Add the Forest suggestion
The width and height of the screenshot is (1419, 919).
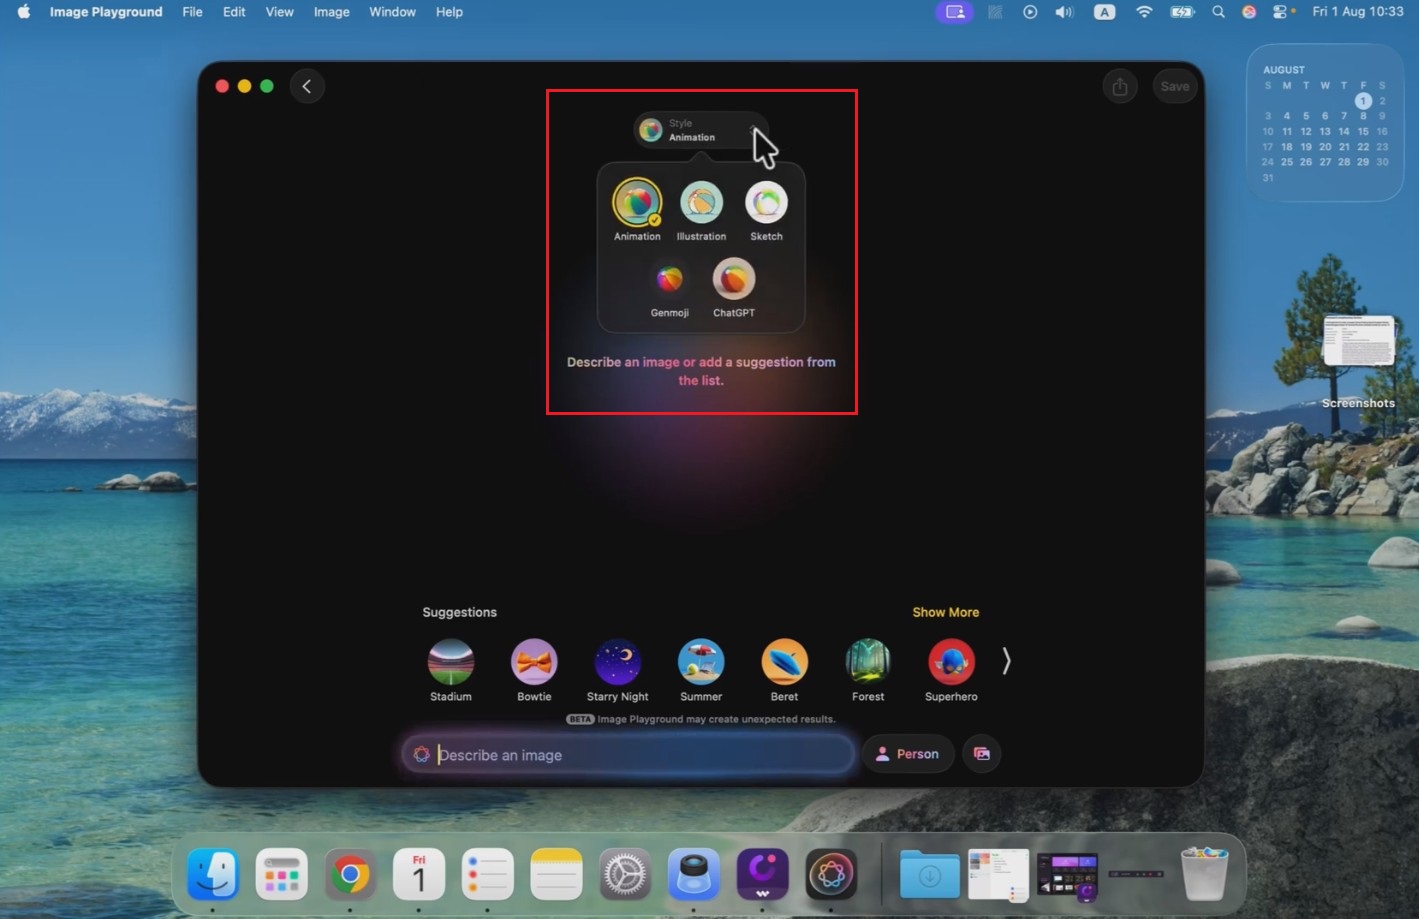[x=868, y=670]
